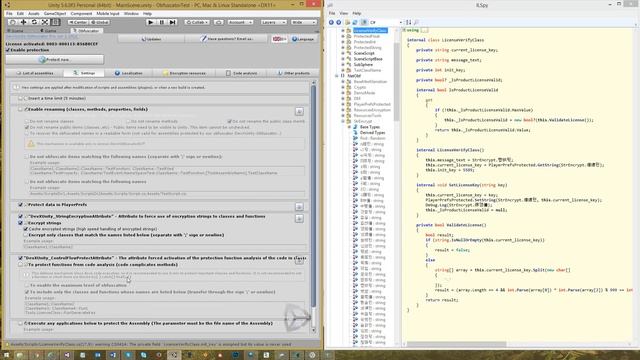Viewport: 640px width, 360px height.
Task: Toggle Protect data in PlayerPrefs checkbox
Action: (20, 204)
